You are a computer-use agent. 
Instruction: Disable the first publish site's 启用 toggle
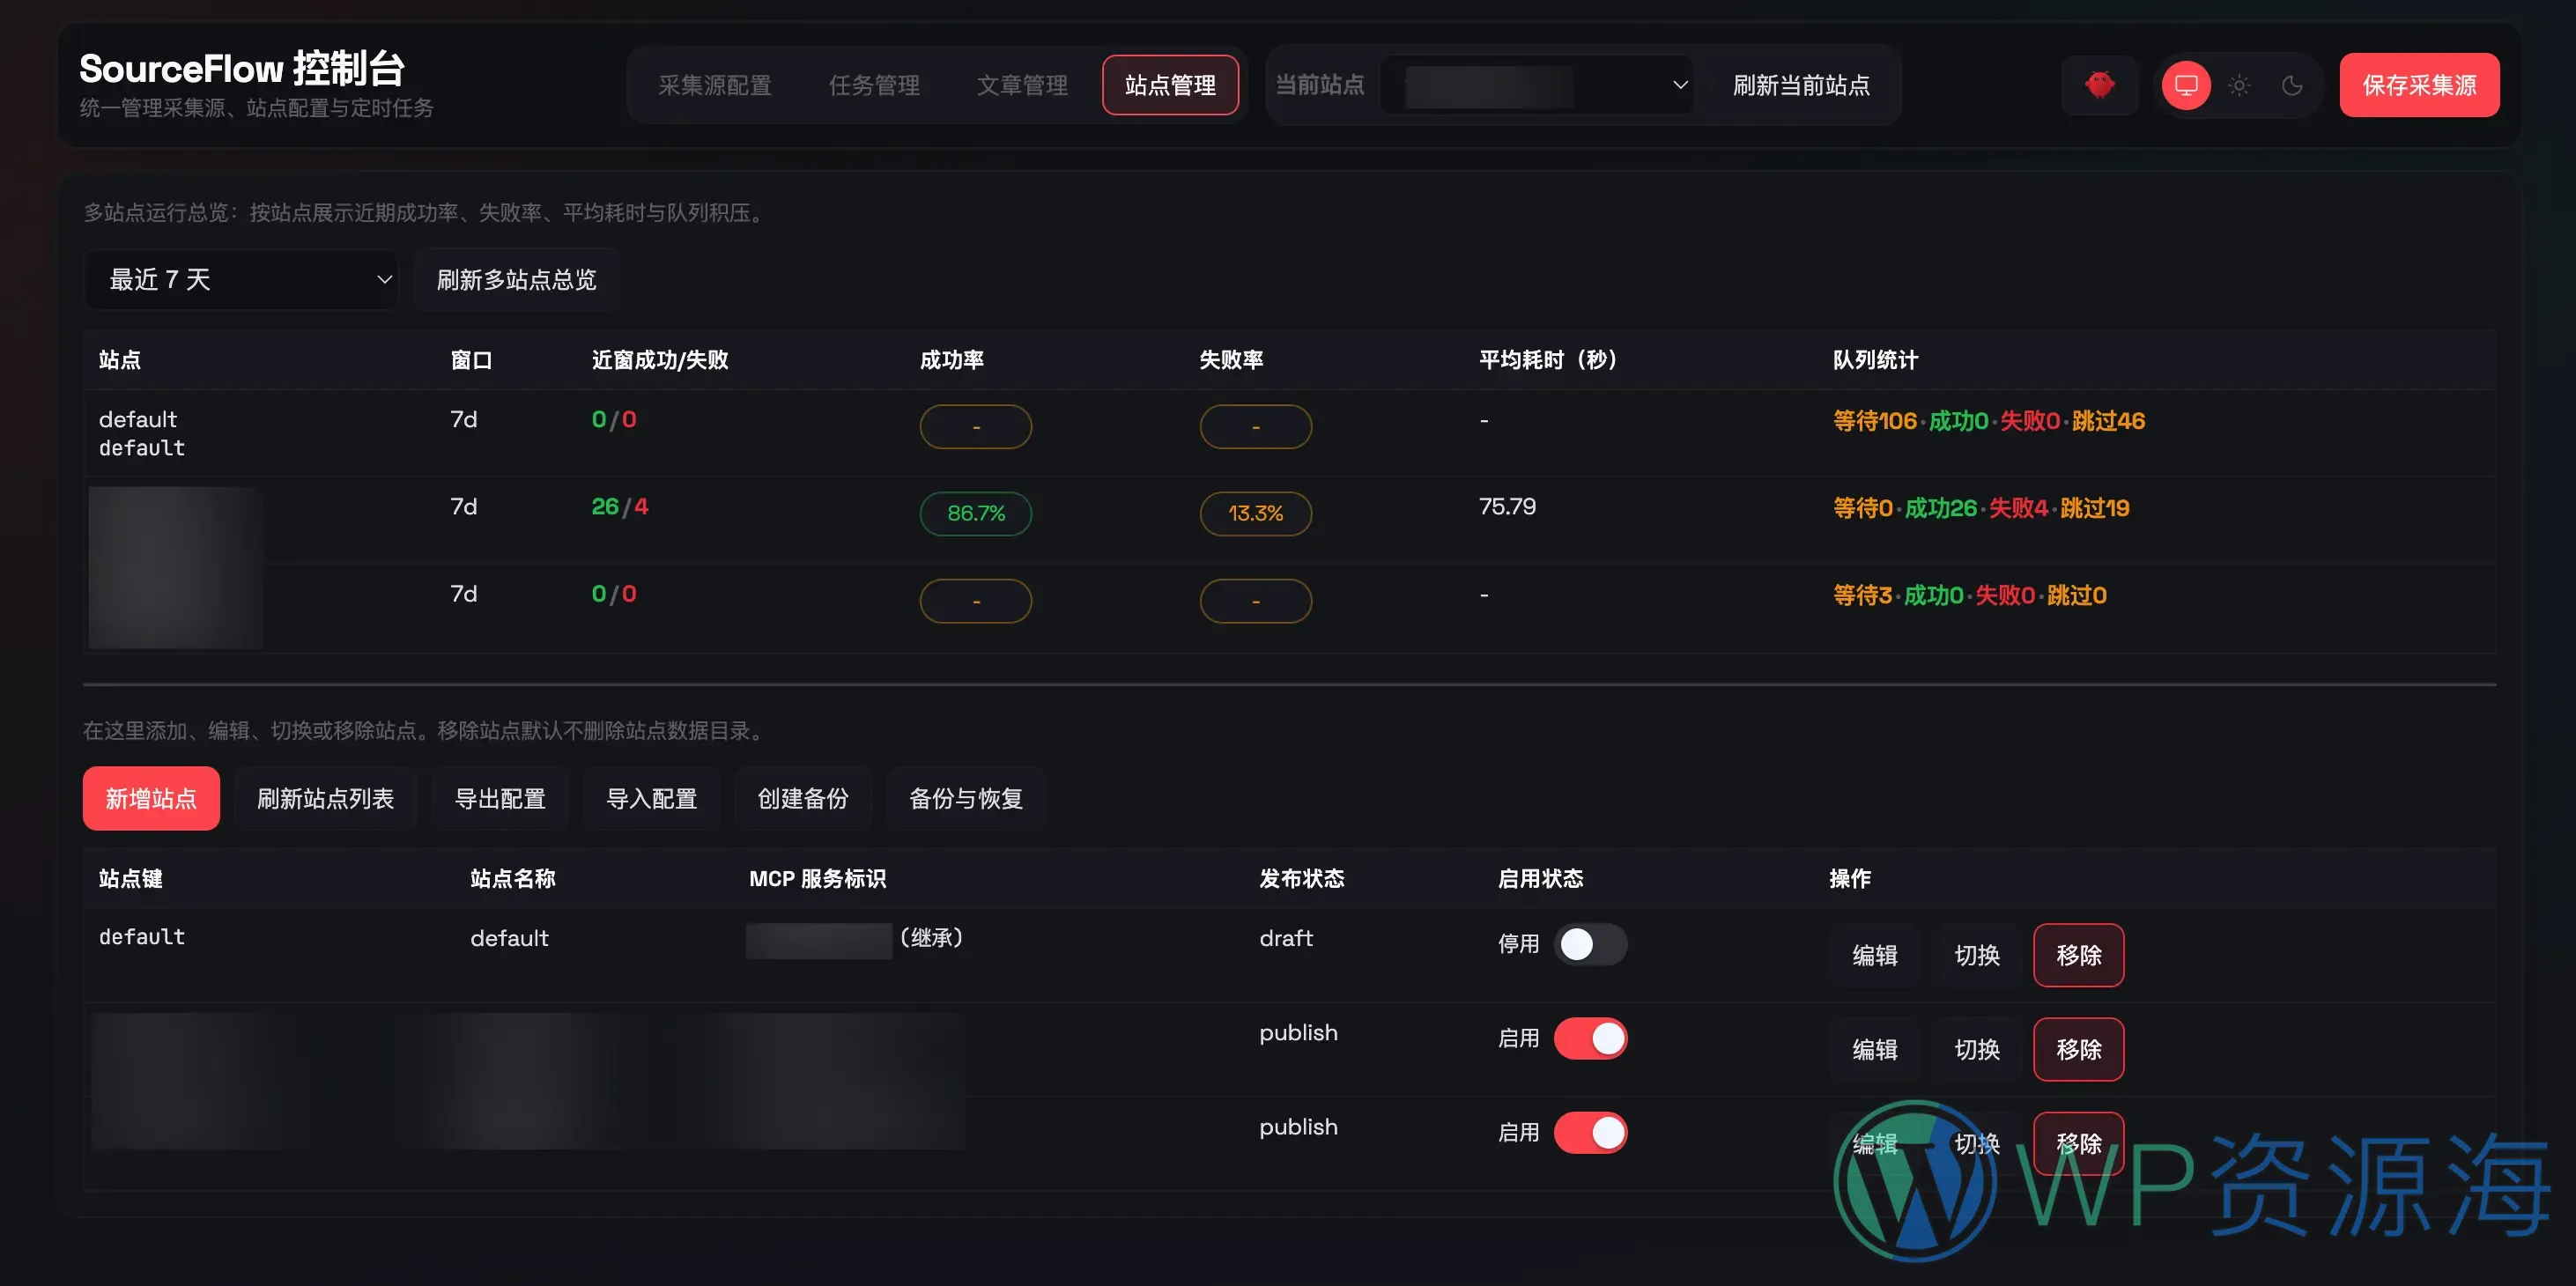pos(1591,1038)
